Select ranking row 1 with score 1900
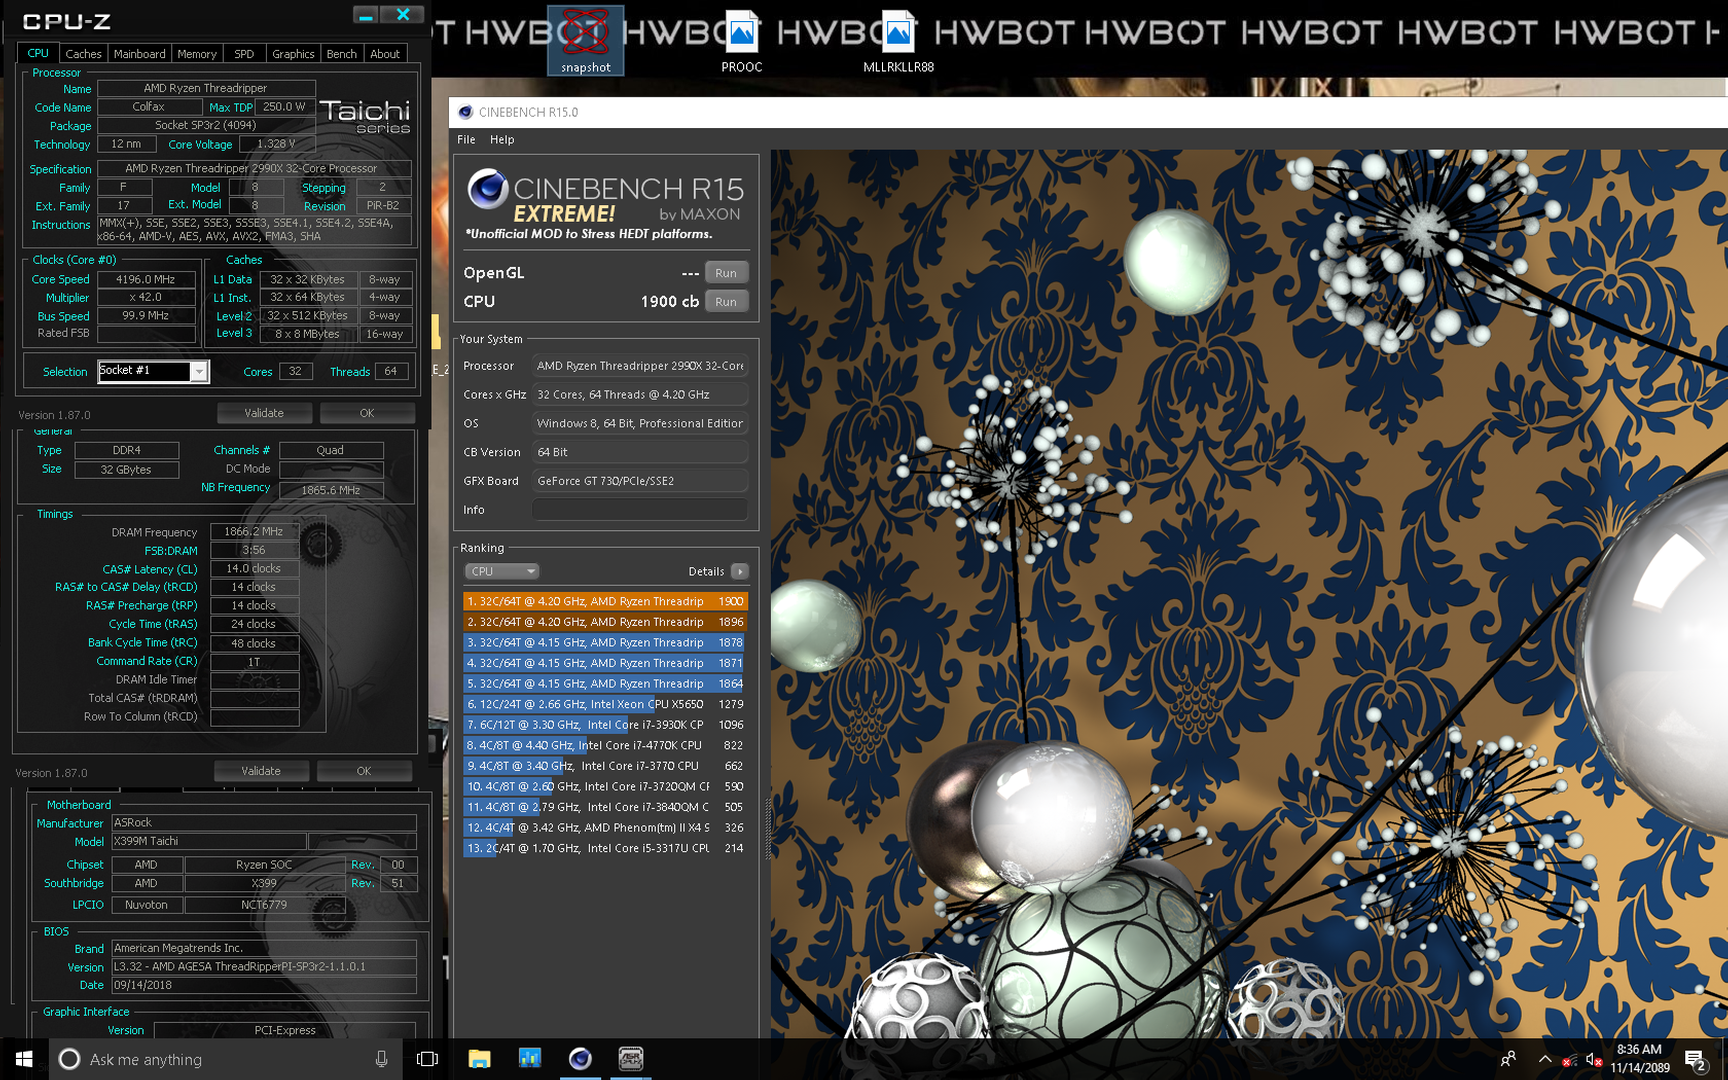Screen dimensions: 1728x1080 [606, 601]
